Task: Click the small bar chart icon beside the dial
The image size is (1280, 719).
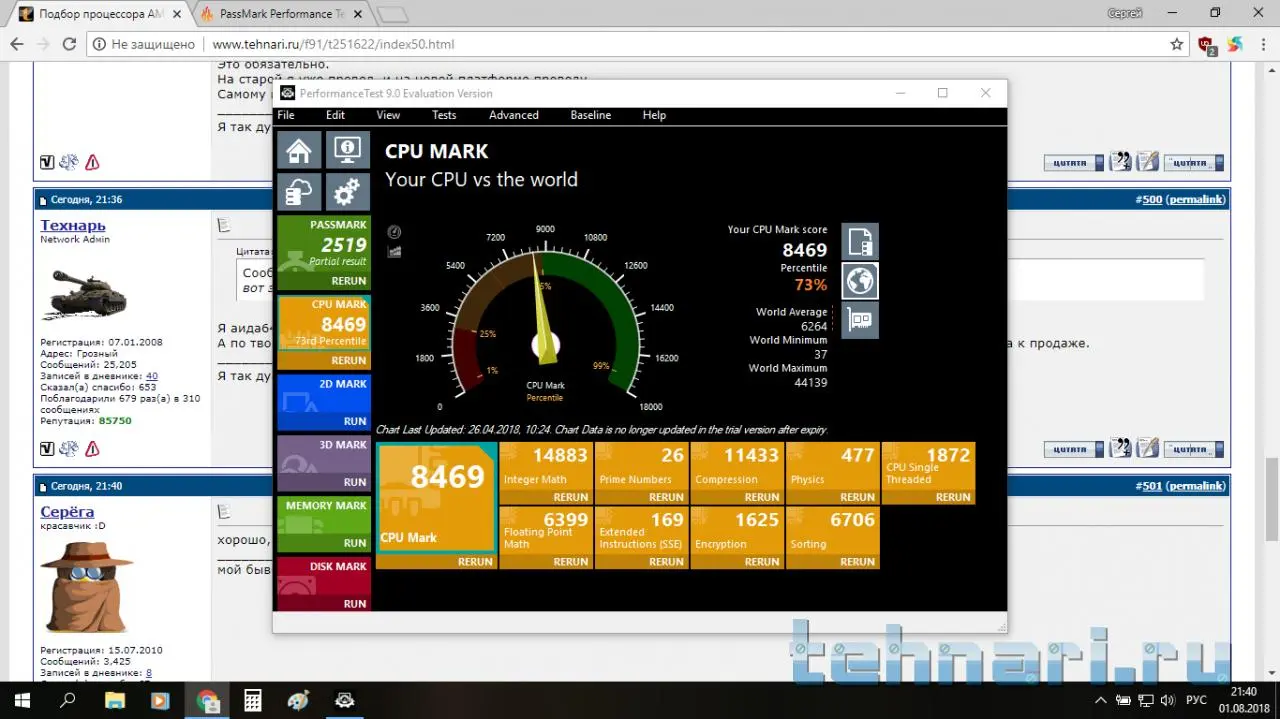Action: 394,251
